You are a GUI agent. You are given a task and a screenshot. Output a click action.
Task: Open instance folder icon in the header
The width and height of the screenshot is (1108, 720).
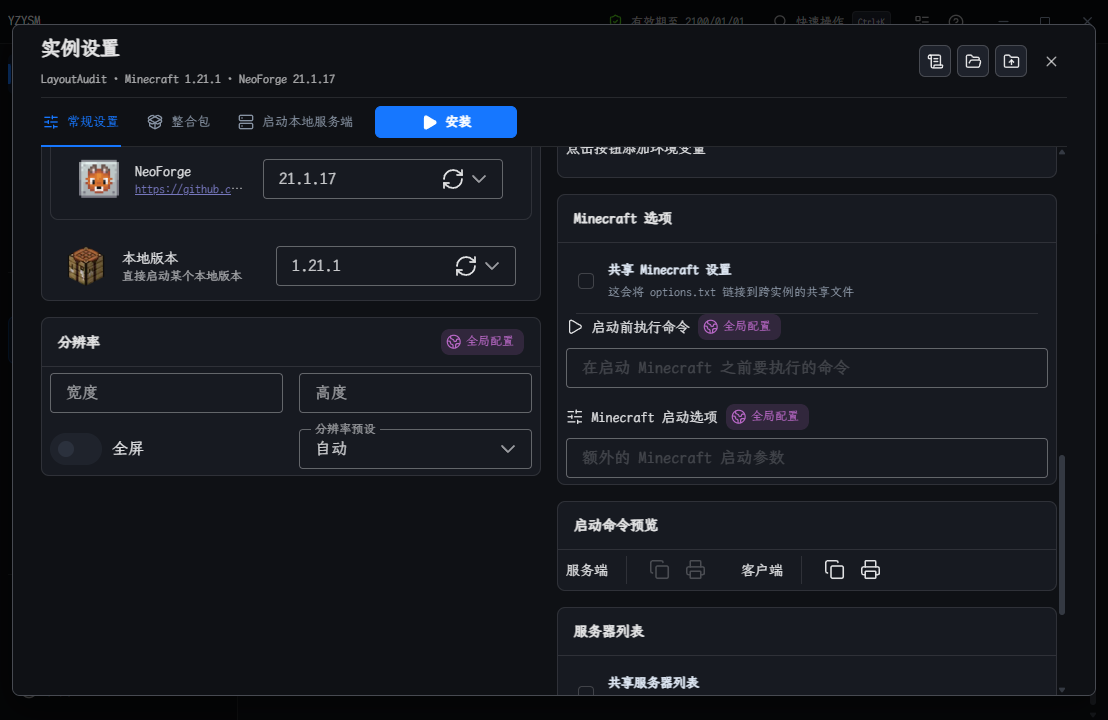973,61
